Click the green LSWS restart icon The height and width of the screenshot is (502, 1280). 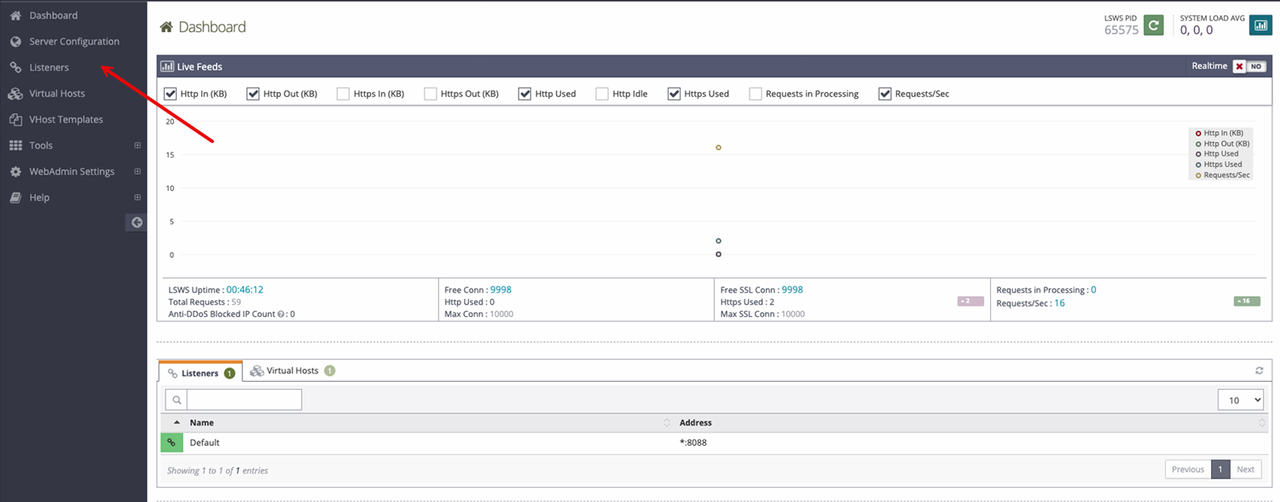[1154, 26]
